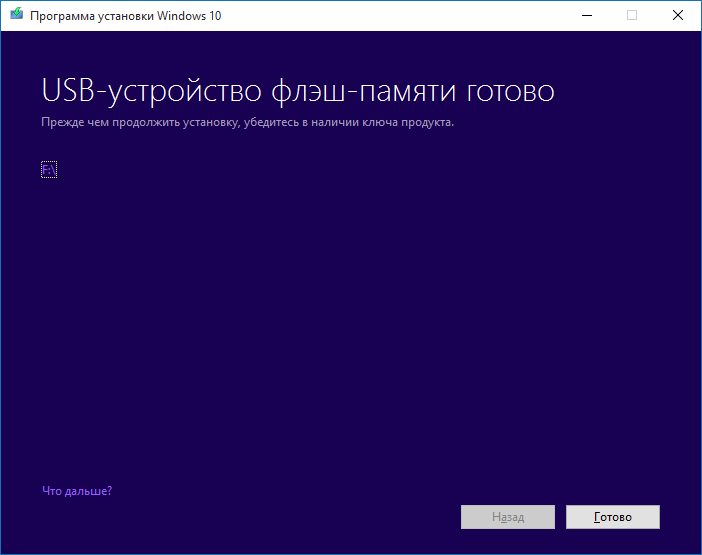Screen dimensions: 702x555
Task: Select the title bar of the installer
Action: click(400, 15)
